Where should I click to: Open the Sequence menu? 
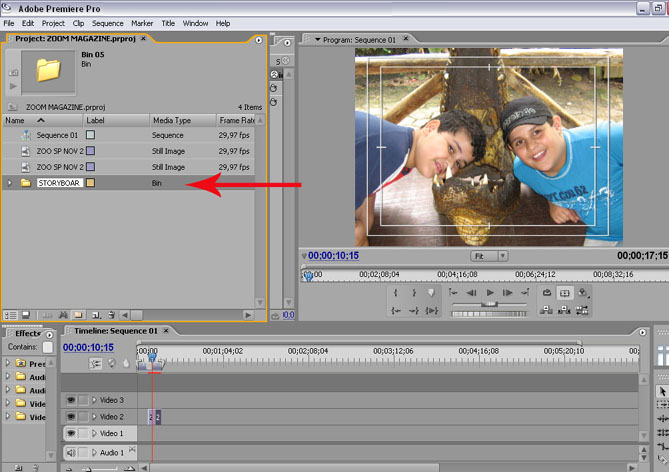107,23
